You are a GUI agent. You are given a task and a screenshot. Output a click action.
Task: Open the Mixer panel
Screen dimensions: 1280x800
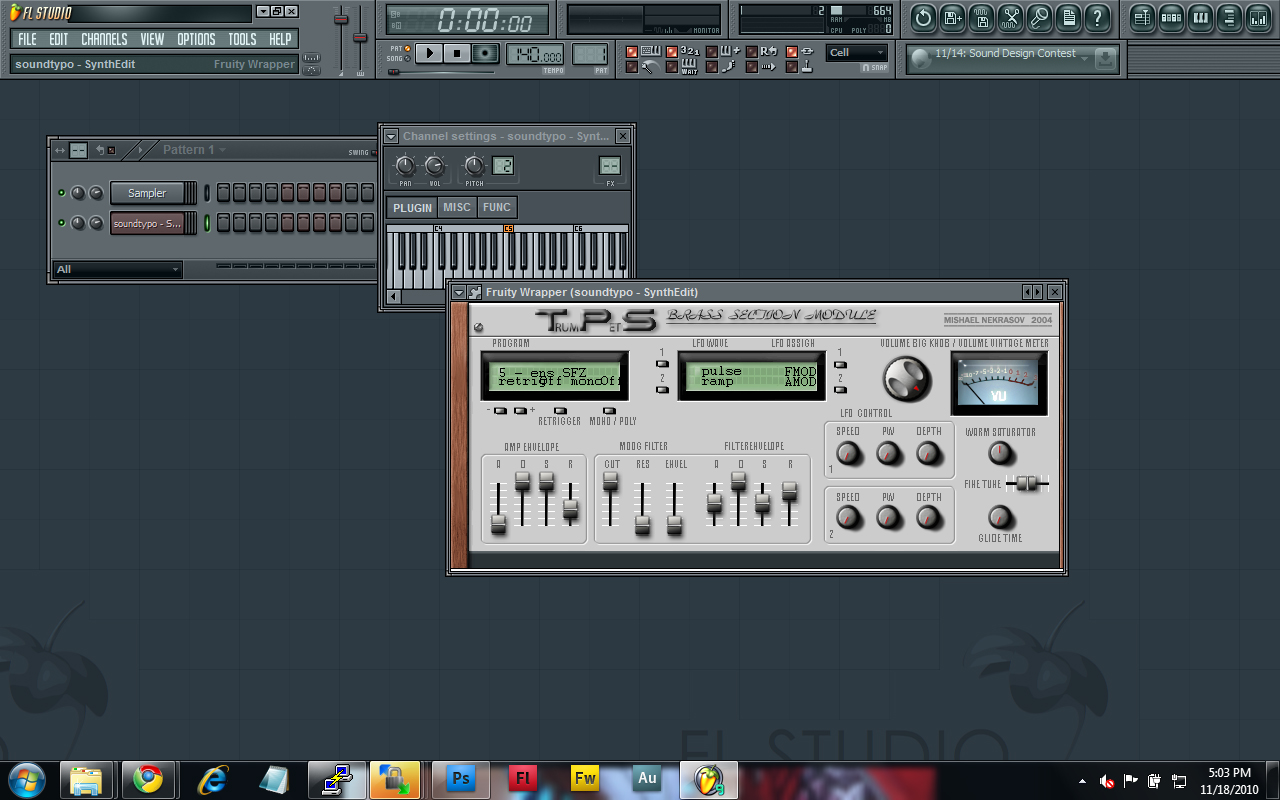tap(1257, 18)
